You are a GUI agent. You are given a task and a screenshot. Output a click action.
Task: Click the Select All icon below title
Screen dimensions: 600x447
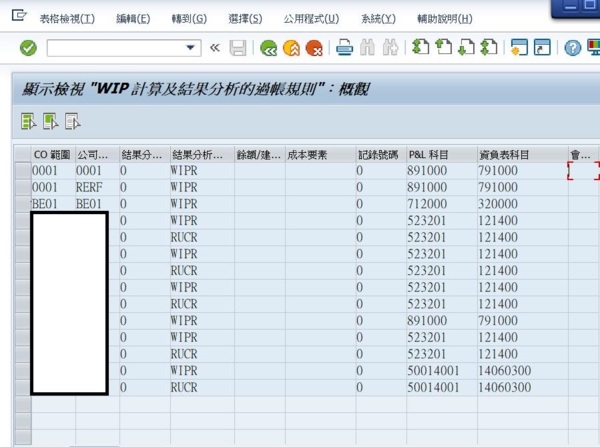28,122
